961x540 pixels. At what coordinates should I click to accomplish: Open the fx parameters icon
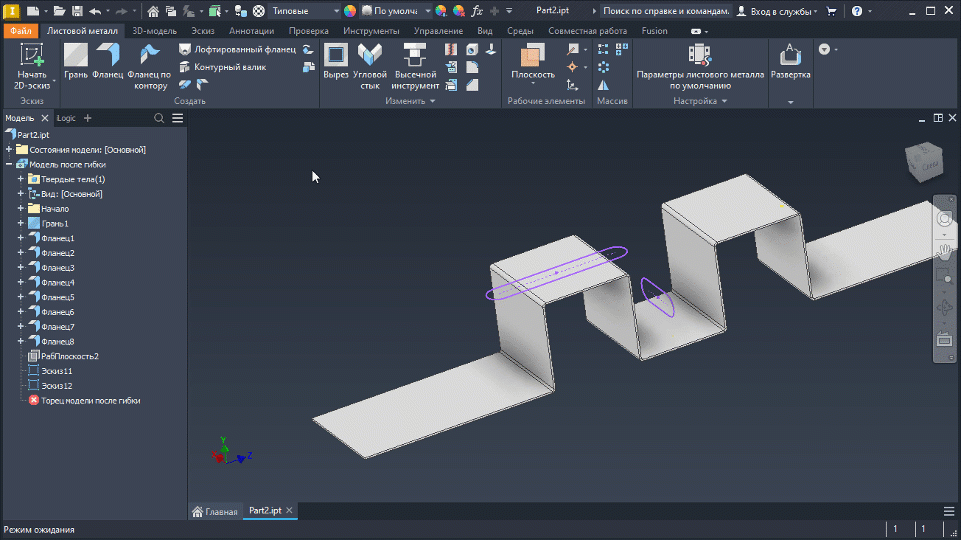477,11
